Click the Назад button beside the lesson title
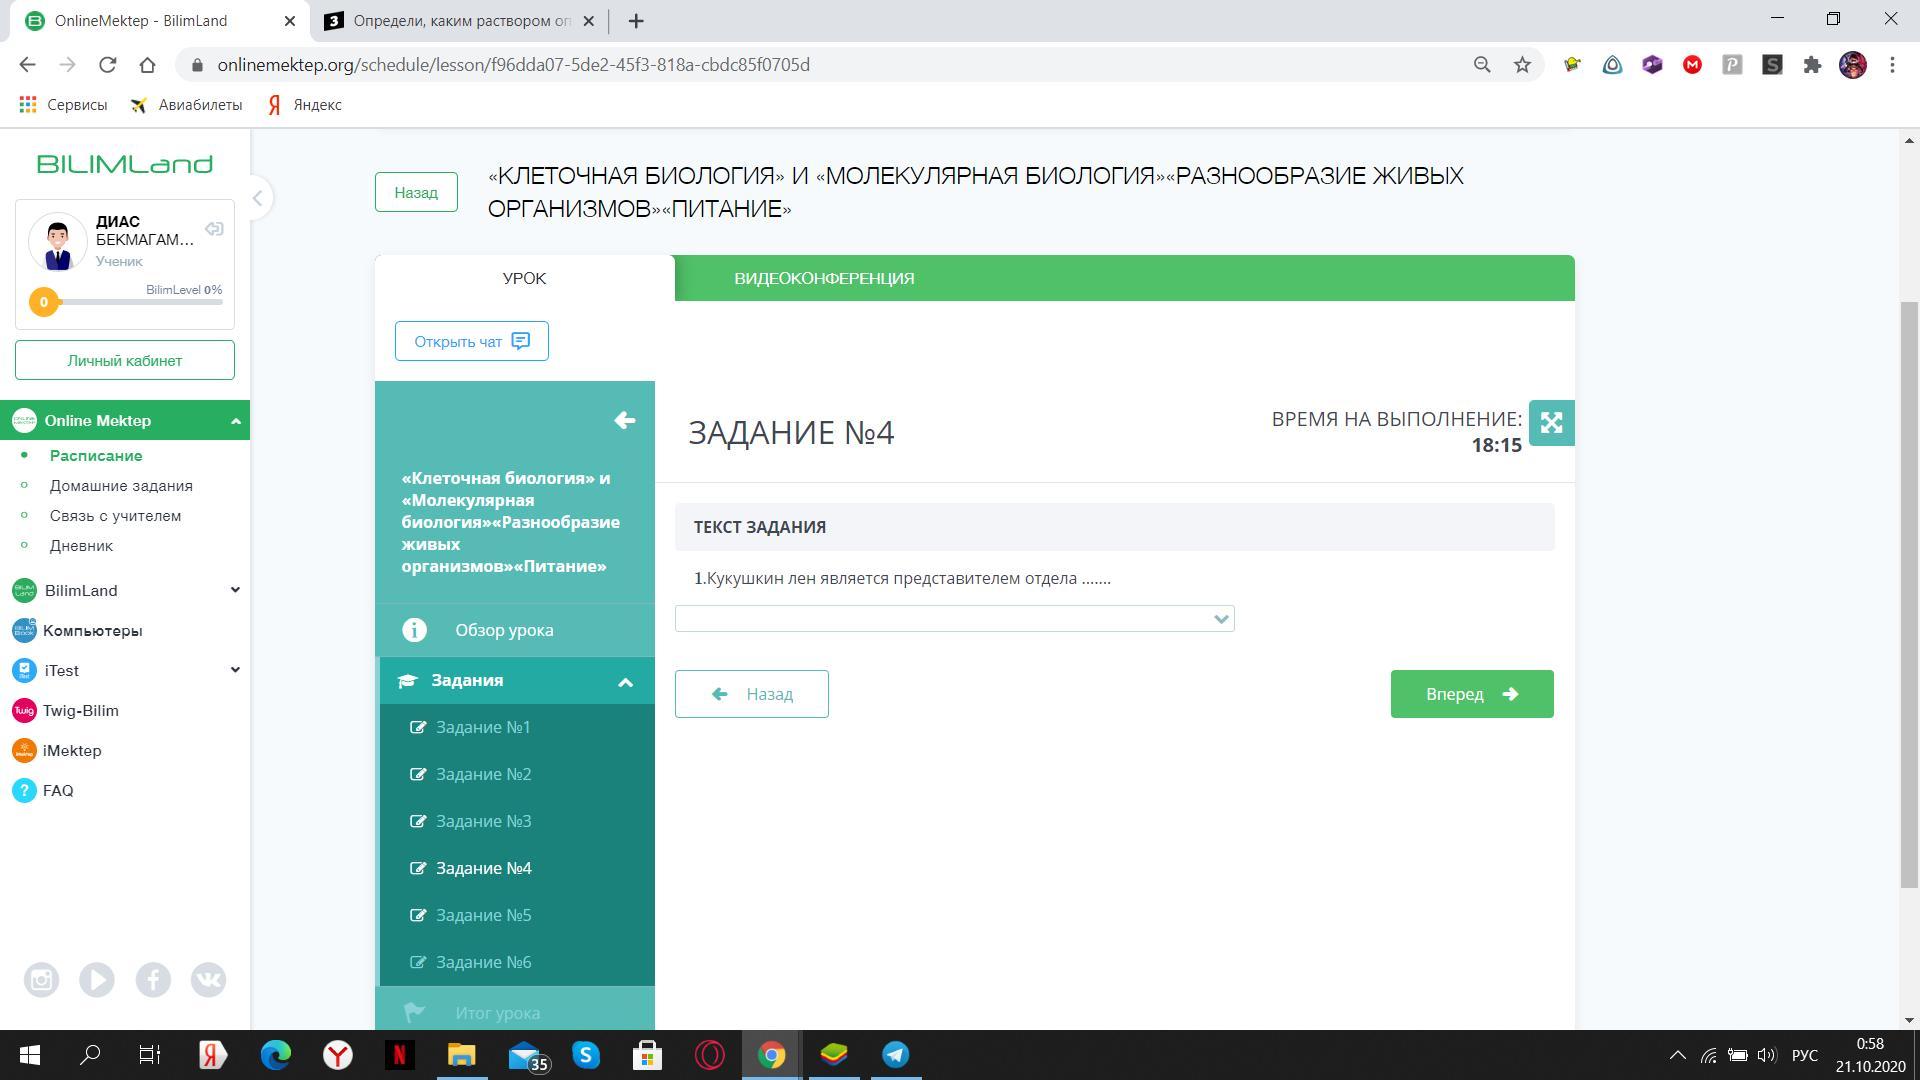 [x=416, y=192]
